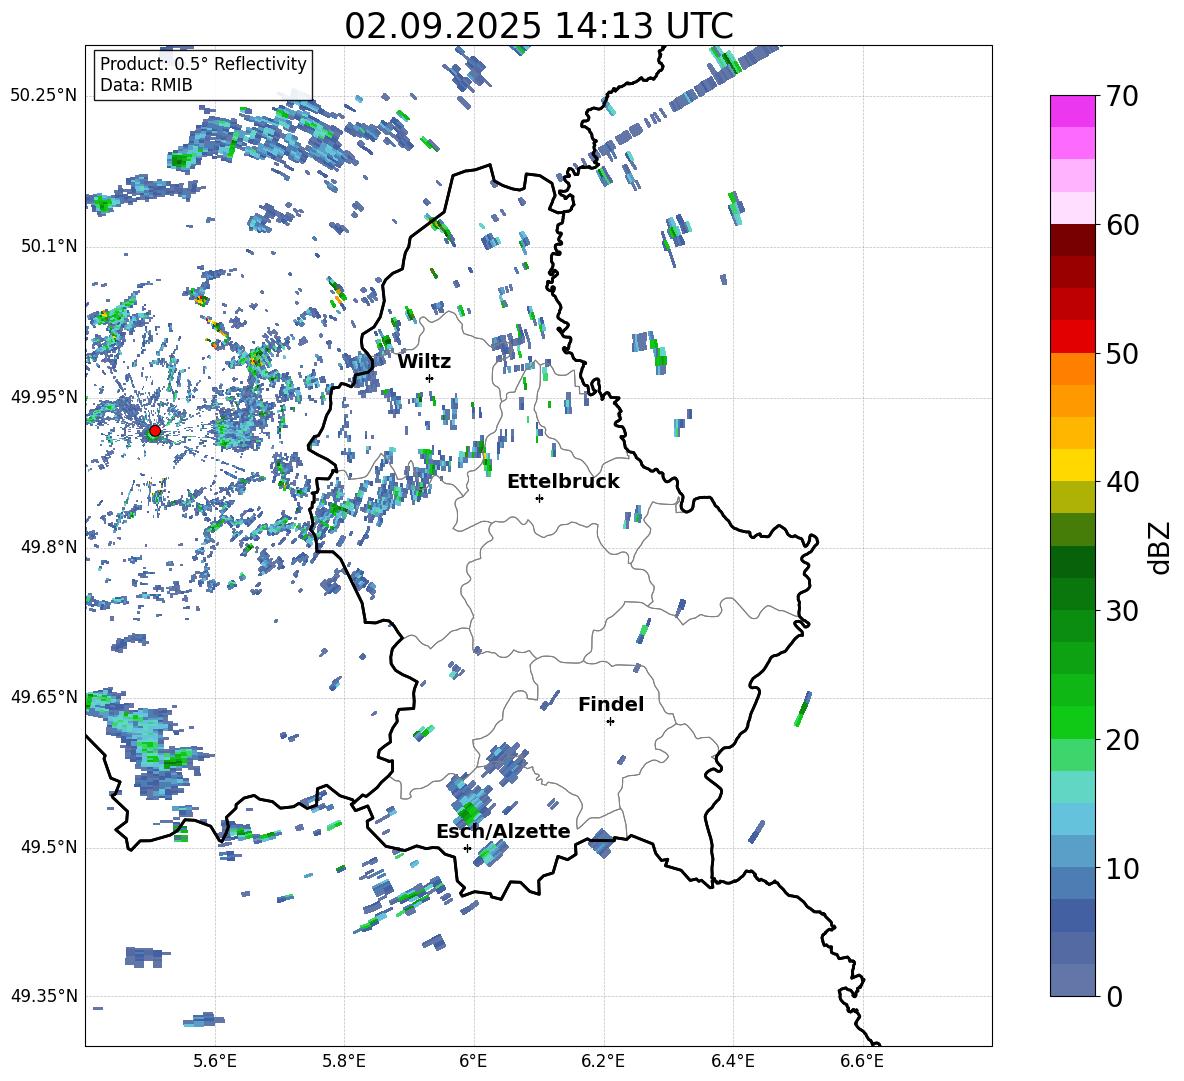Pick the magenta swatch at colorbar top

(1072, 112)
